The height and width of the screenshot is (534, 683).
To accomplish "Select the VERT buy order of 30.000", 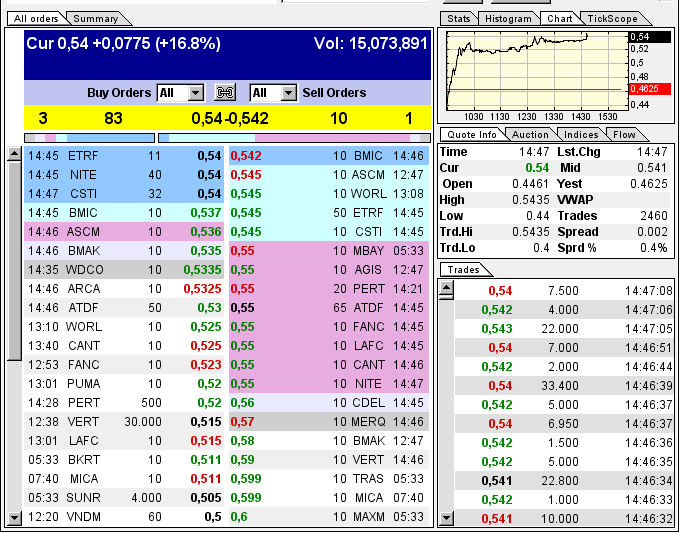I will coord(124,422).
